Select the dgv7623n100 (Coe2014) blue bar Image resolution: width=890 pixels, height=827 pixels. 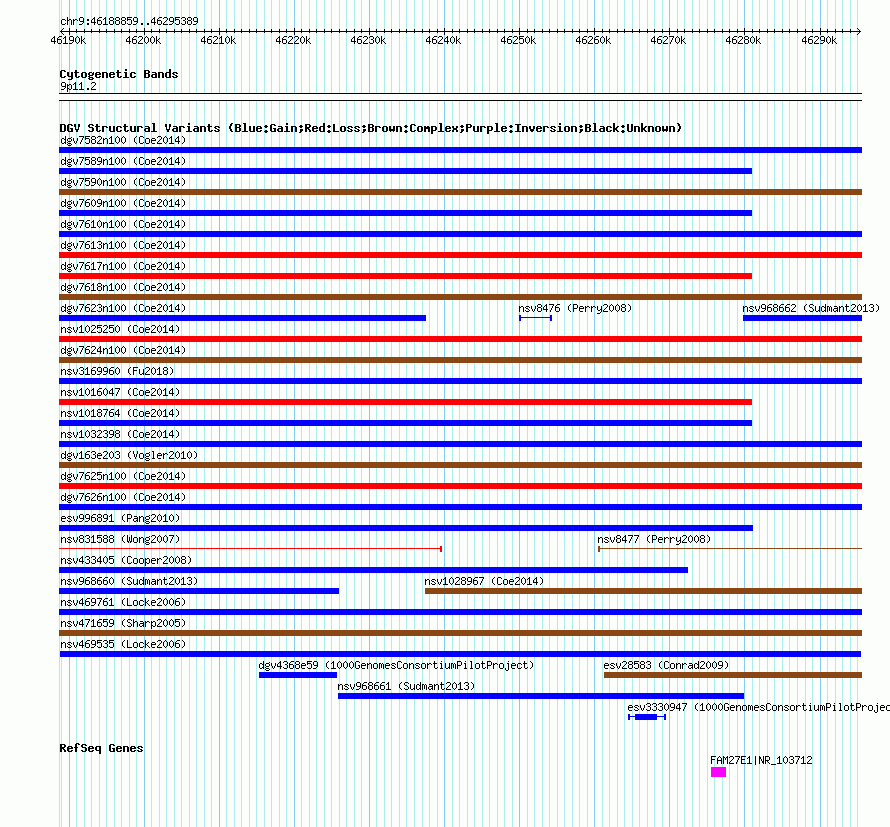[x=243, y=318]
